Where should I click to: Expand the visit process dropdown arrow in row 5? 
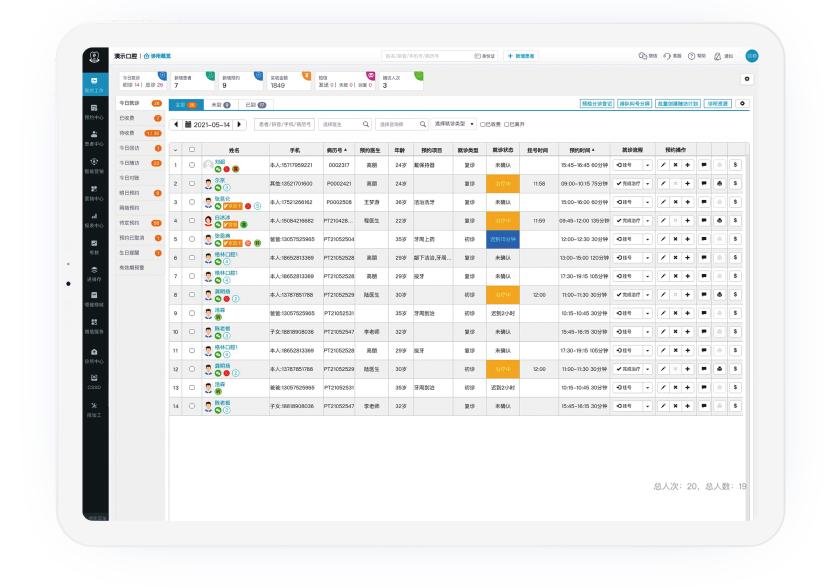click(x=647, y=239)
